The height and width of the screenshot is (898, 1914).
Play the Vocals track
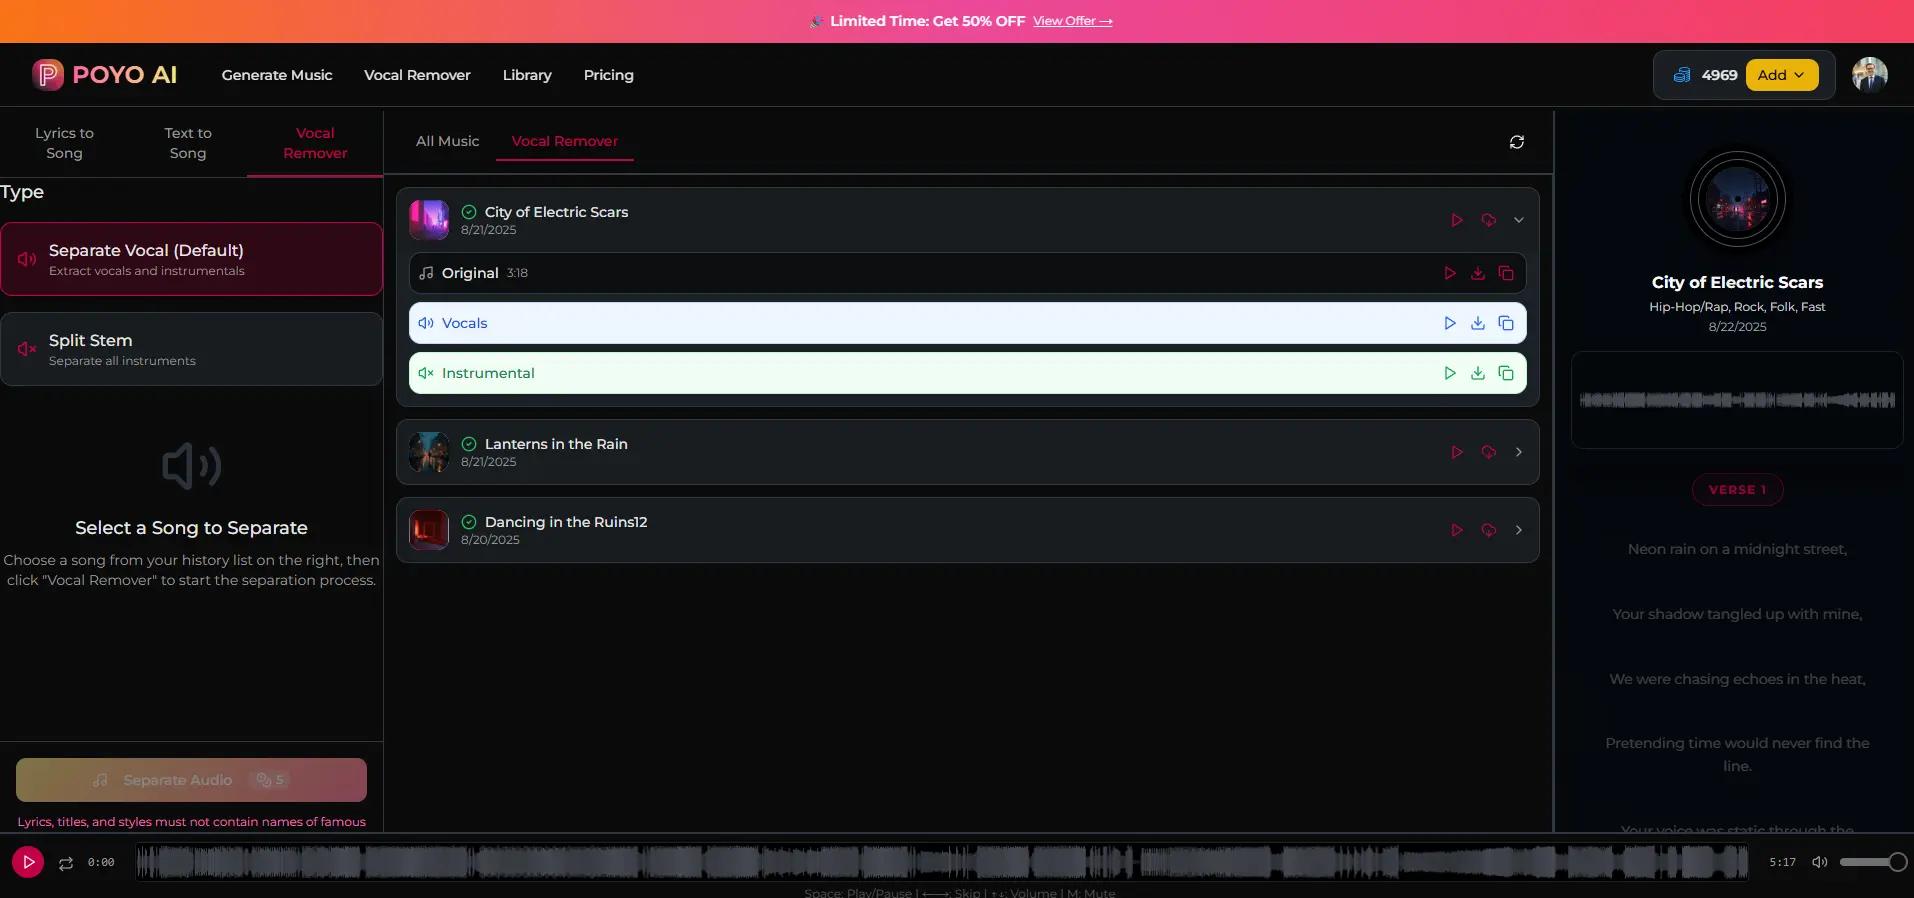click(1450, 323)
